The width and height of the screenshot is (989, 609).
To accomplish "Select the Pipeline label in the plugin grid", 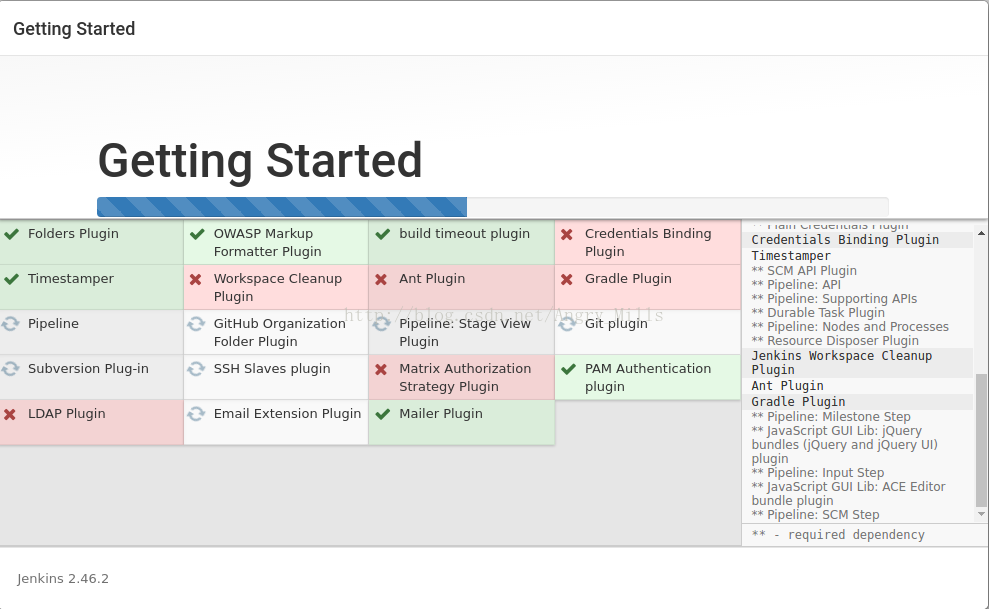I will click(x=53, y=324).
